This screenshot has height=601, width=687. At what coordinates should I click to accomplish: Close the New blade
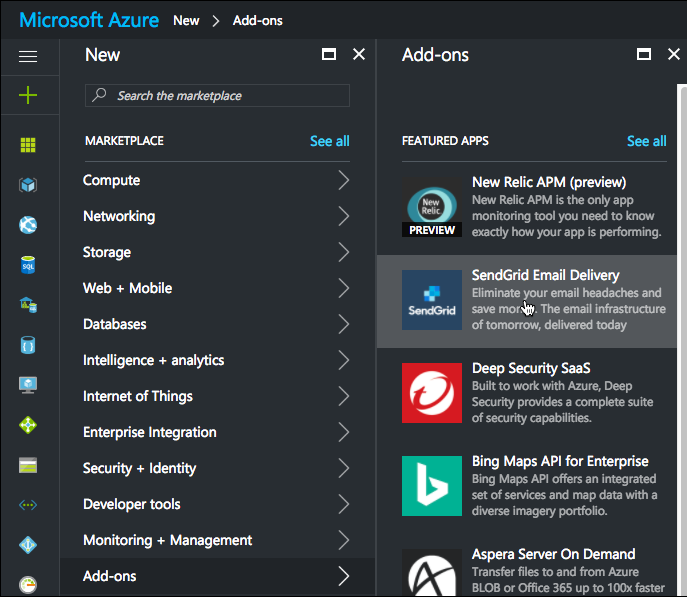pos(359,54)
